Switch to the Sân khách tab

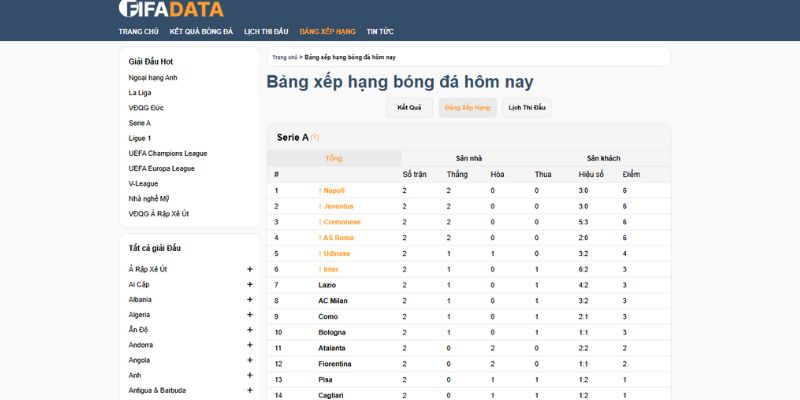pos(604,158)
